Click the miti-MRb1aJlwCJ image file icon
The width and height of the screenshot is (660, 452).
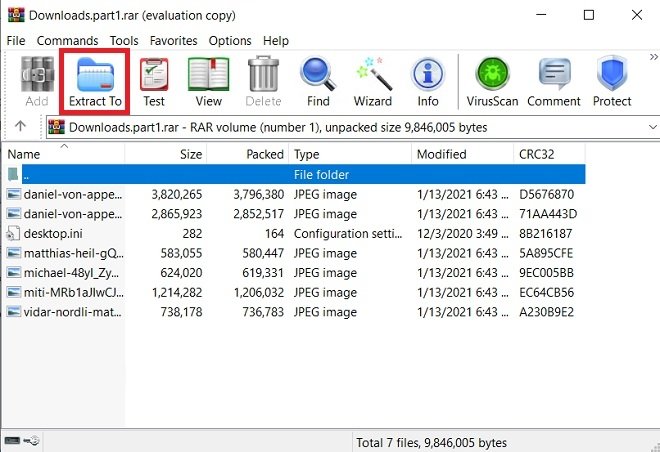click(13, 292)
